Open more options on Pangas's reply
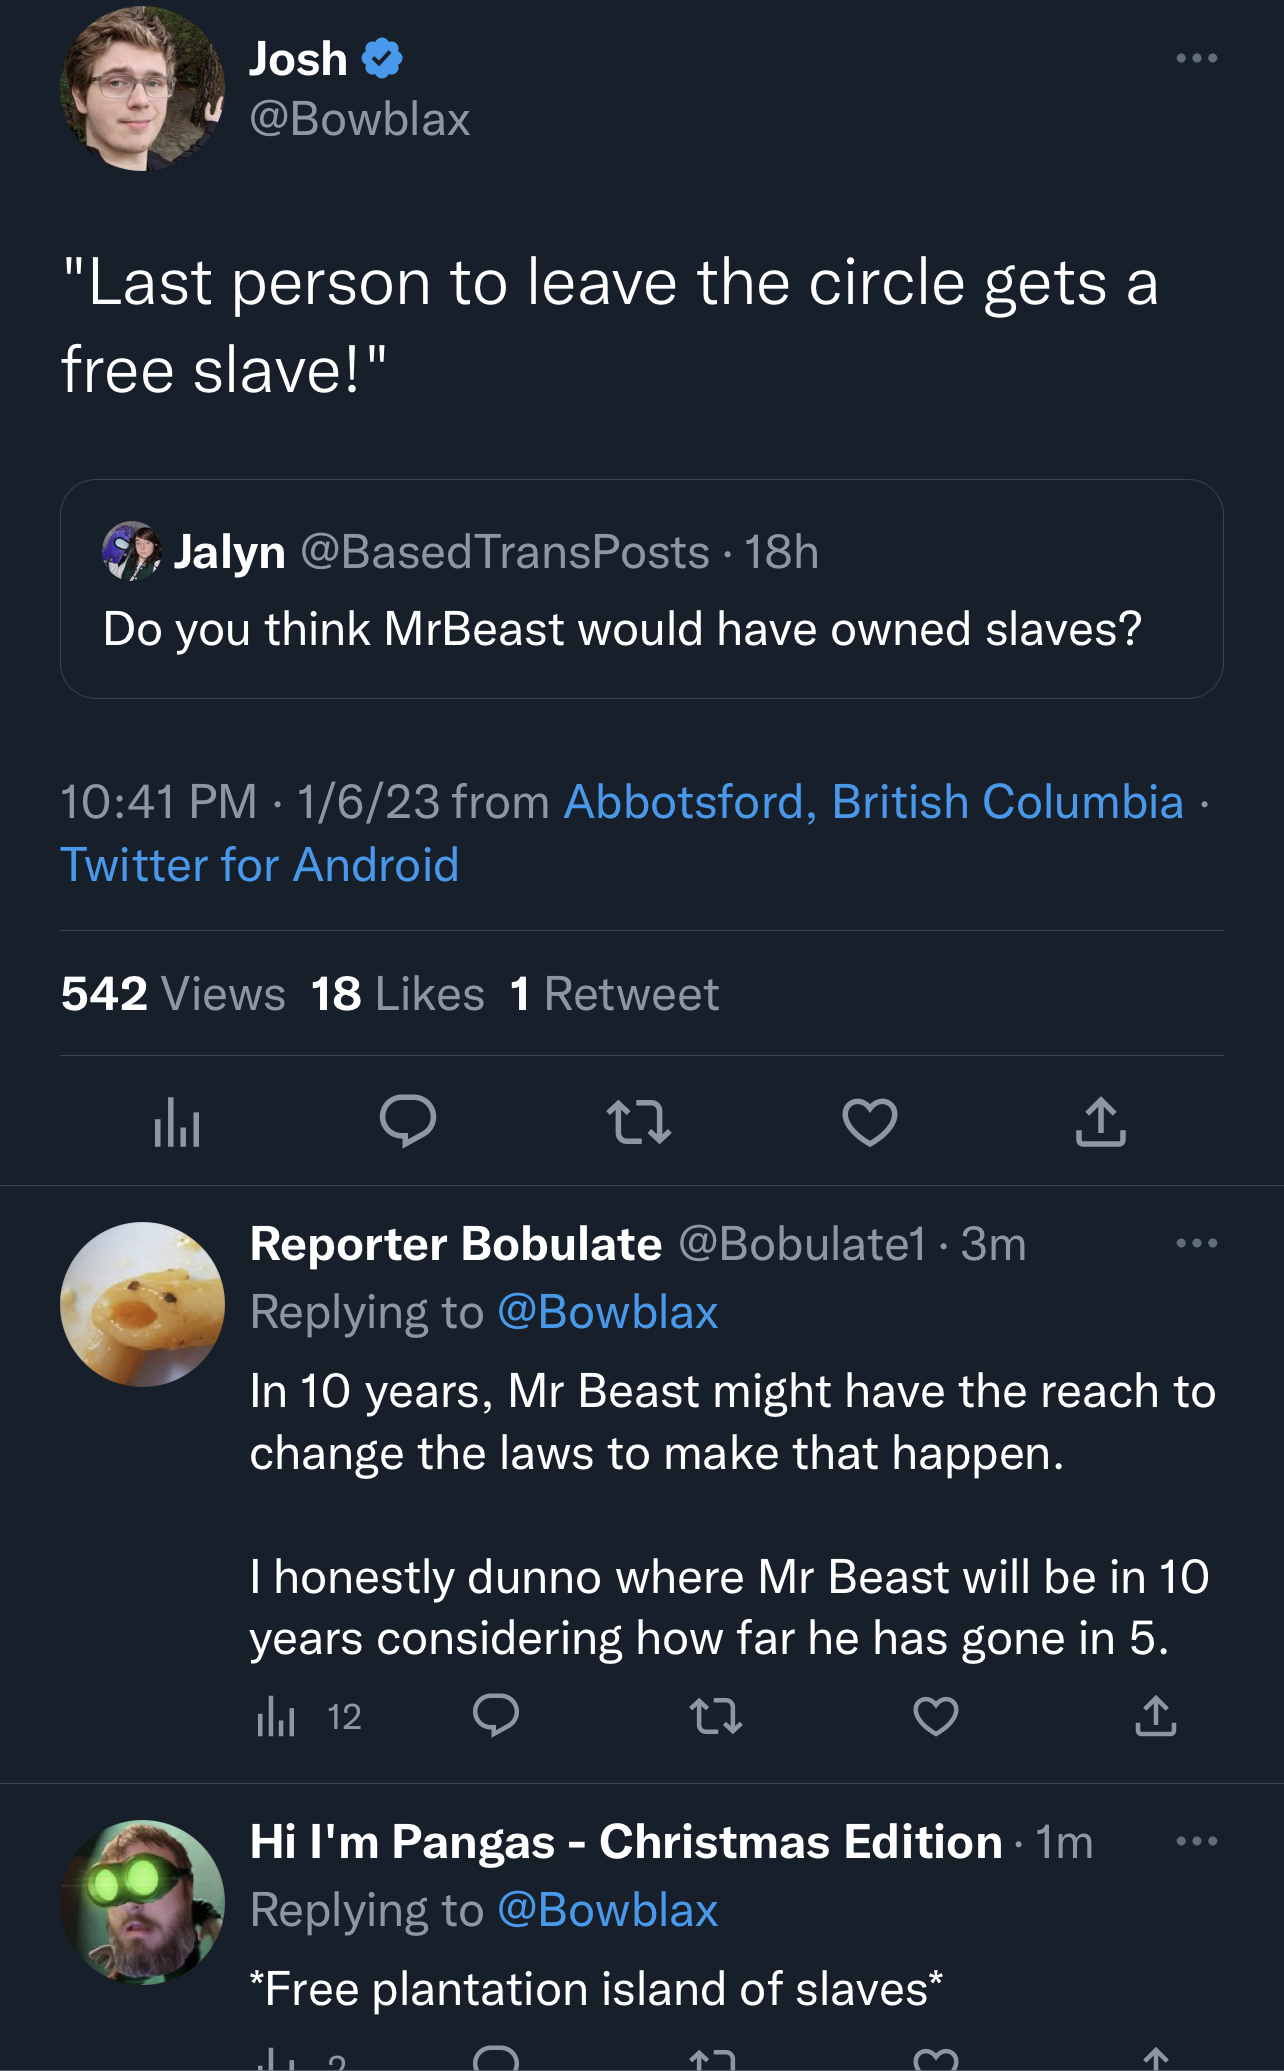This screenshot has height=2071, width=1284. tap(1197, 1841)
